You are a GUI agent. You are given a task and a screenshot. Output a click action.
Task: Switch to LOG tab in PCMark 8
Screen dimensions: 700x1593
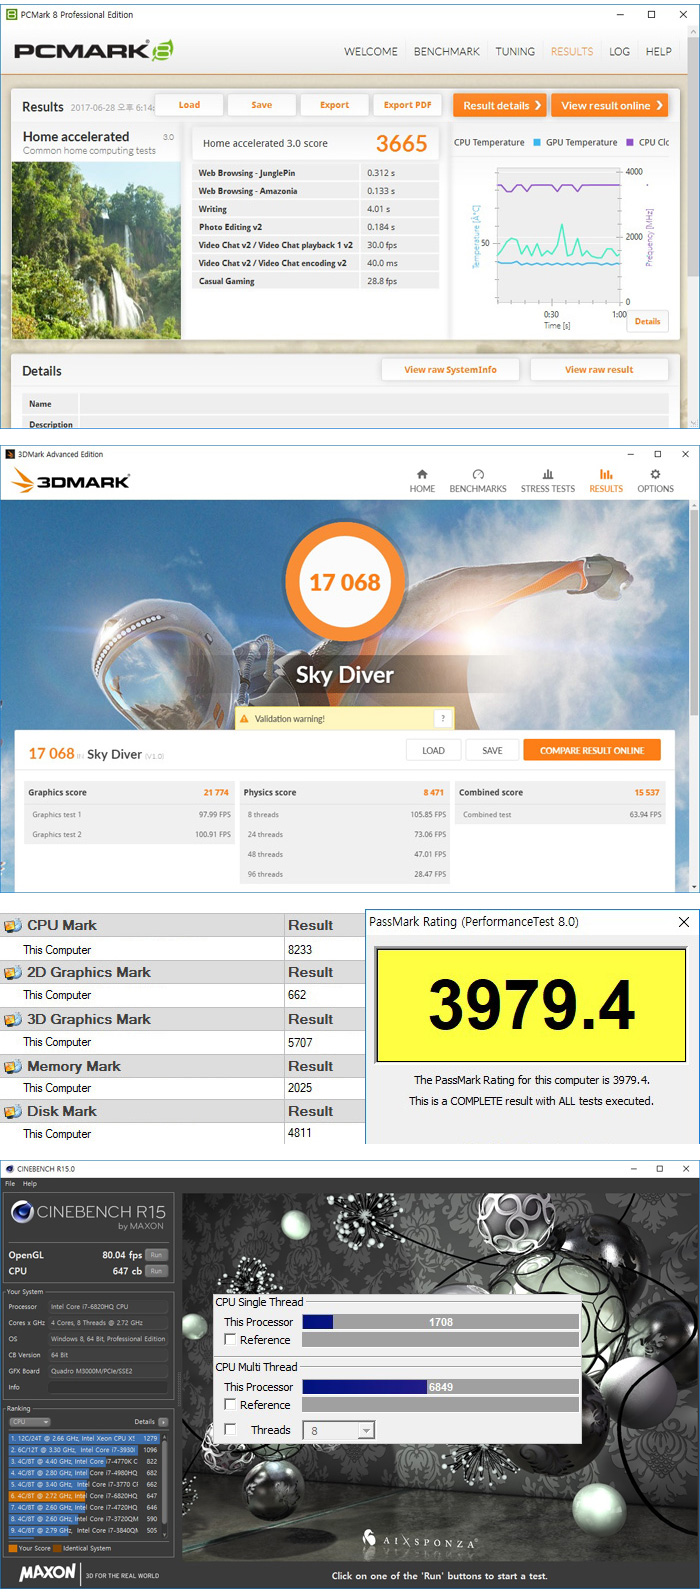(x=620, y=51)
